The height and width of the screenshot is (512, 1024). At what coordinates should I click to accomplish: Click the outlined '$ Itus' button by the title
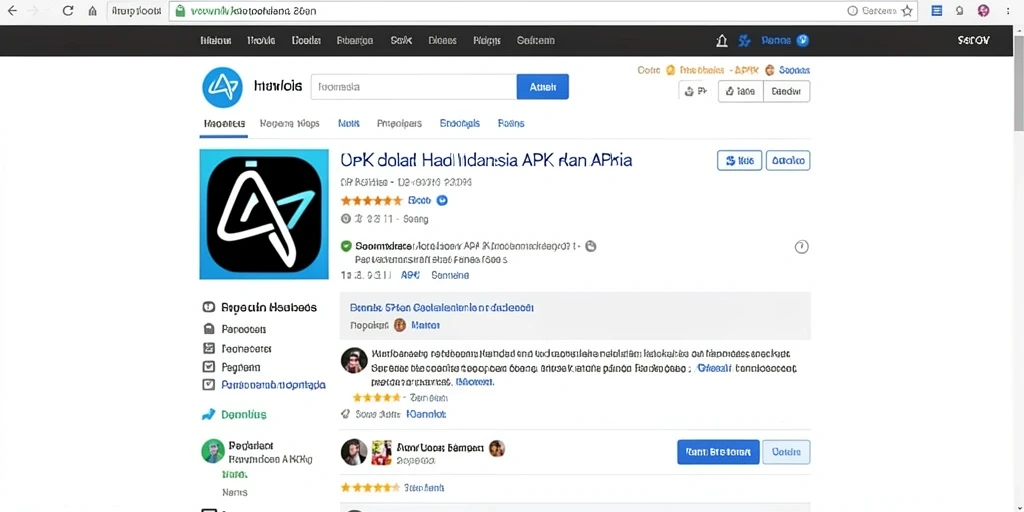[739, 161]
